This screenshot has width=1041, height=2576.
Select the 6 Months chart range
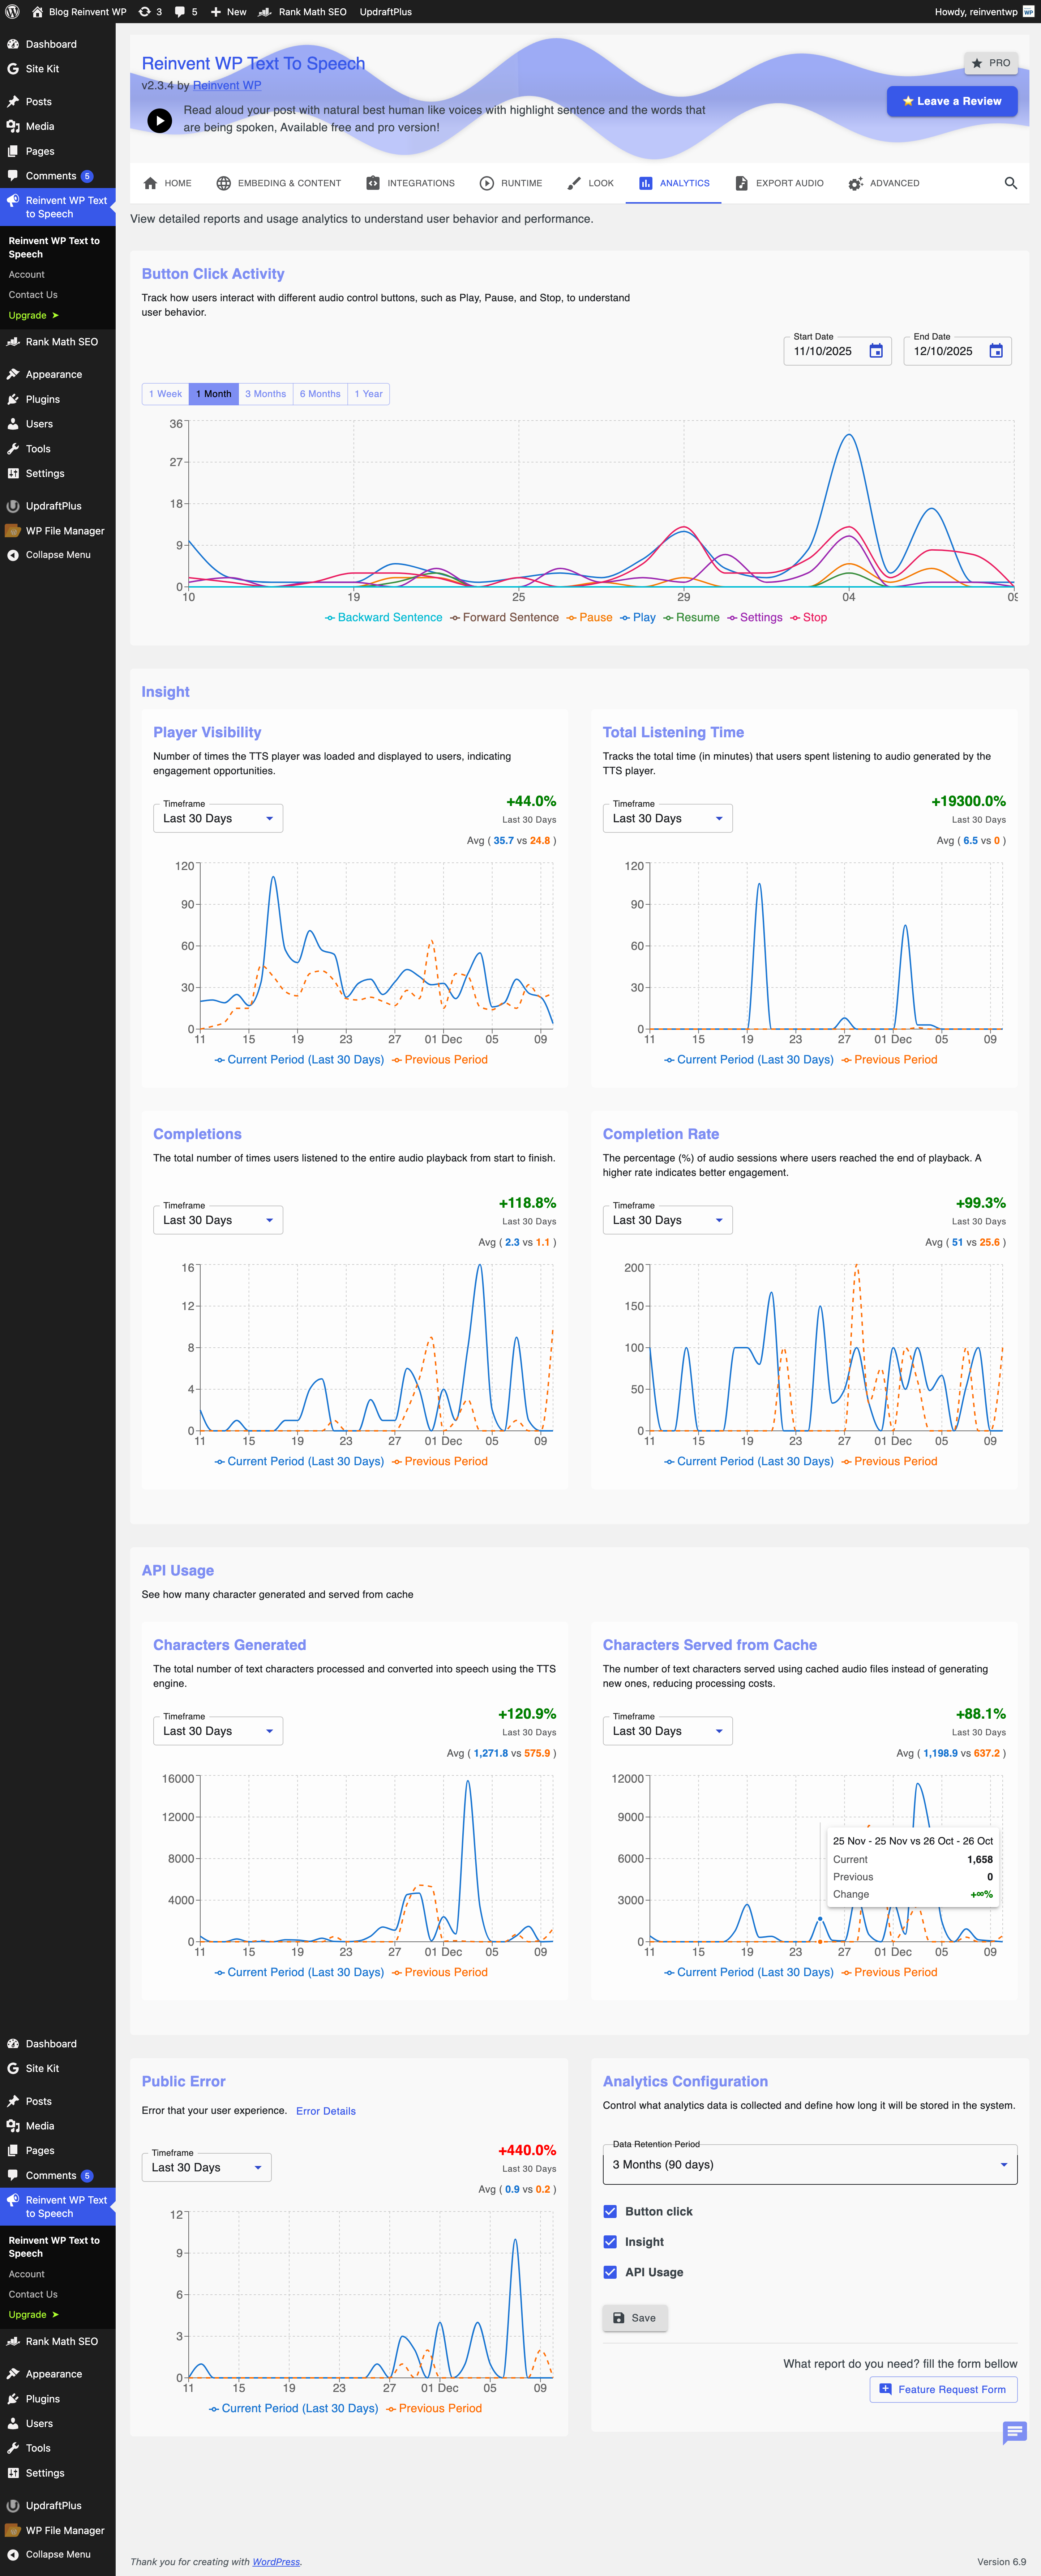(x=319, y=393)
